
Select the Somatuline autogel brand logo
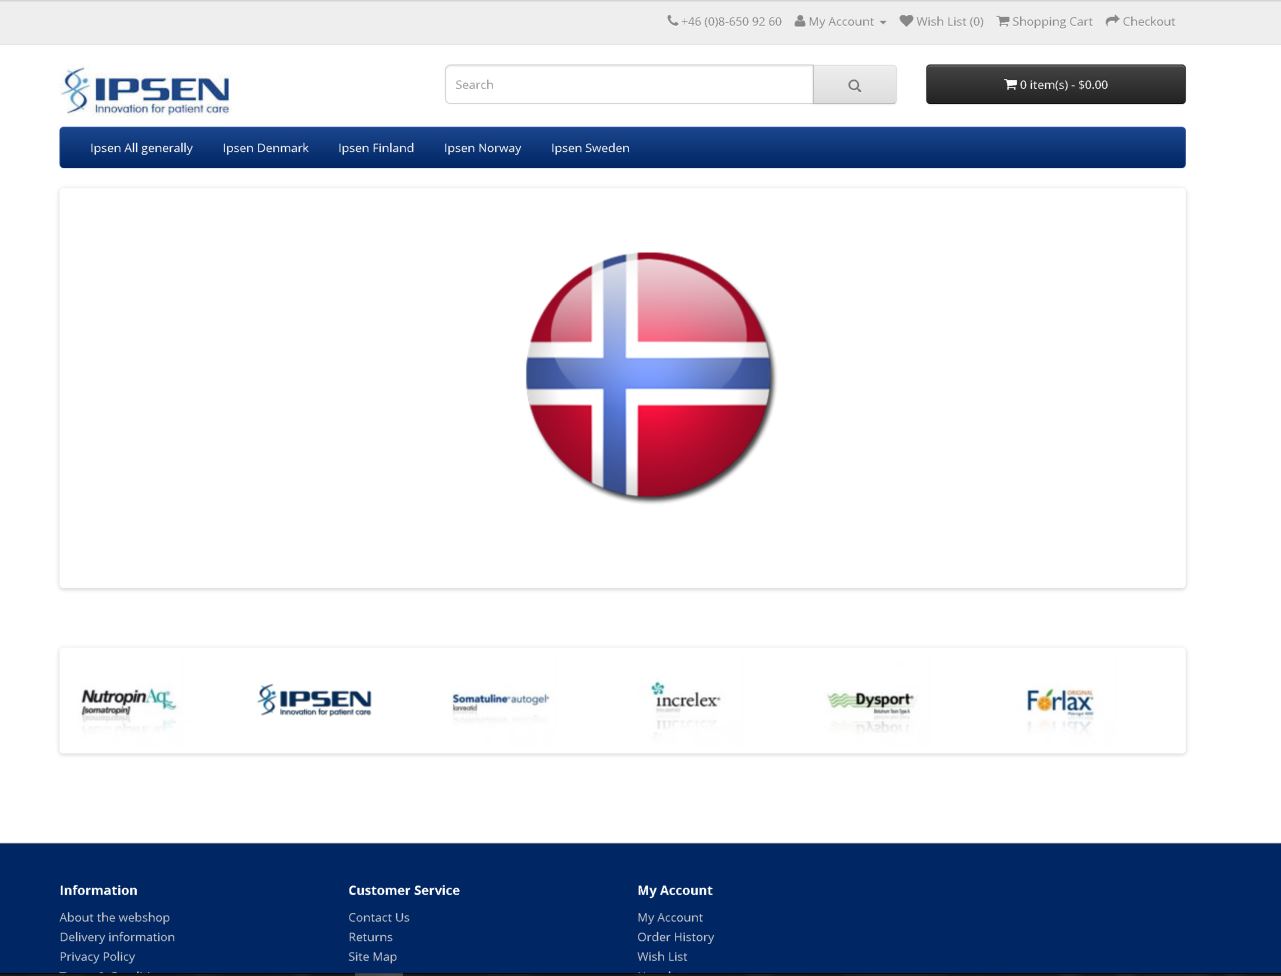(x=500, y=701)
